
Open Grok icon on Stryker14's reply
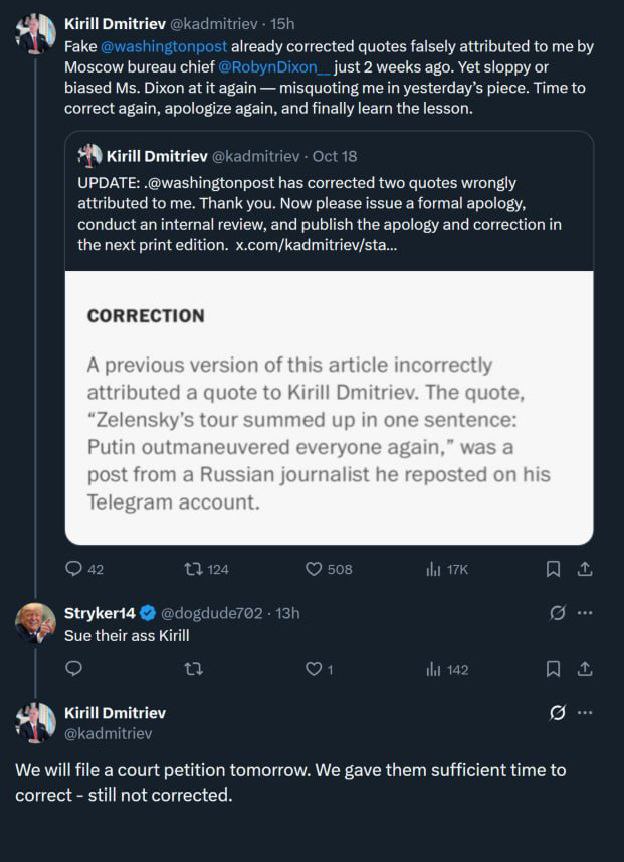559,613
